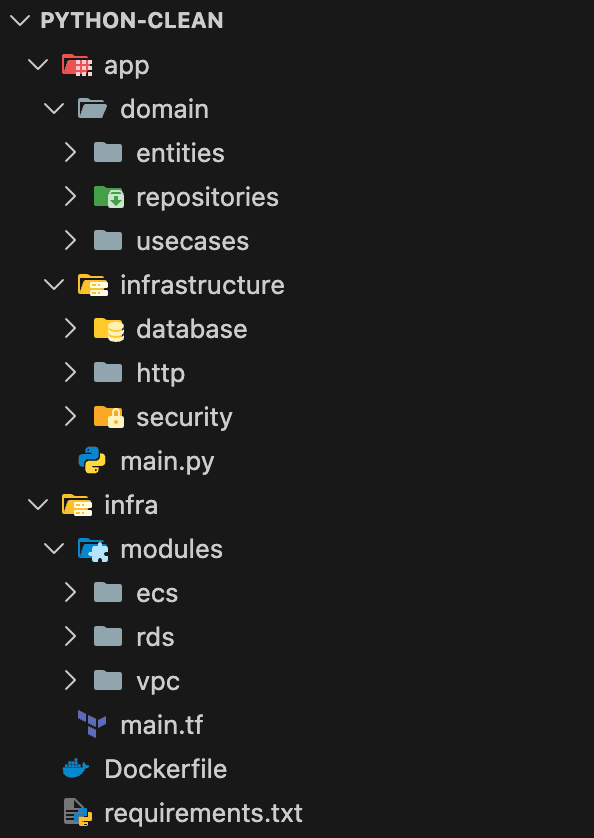Expand the usecases folder

(69, 240)
